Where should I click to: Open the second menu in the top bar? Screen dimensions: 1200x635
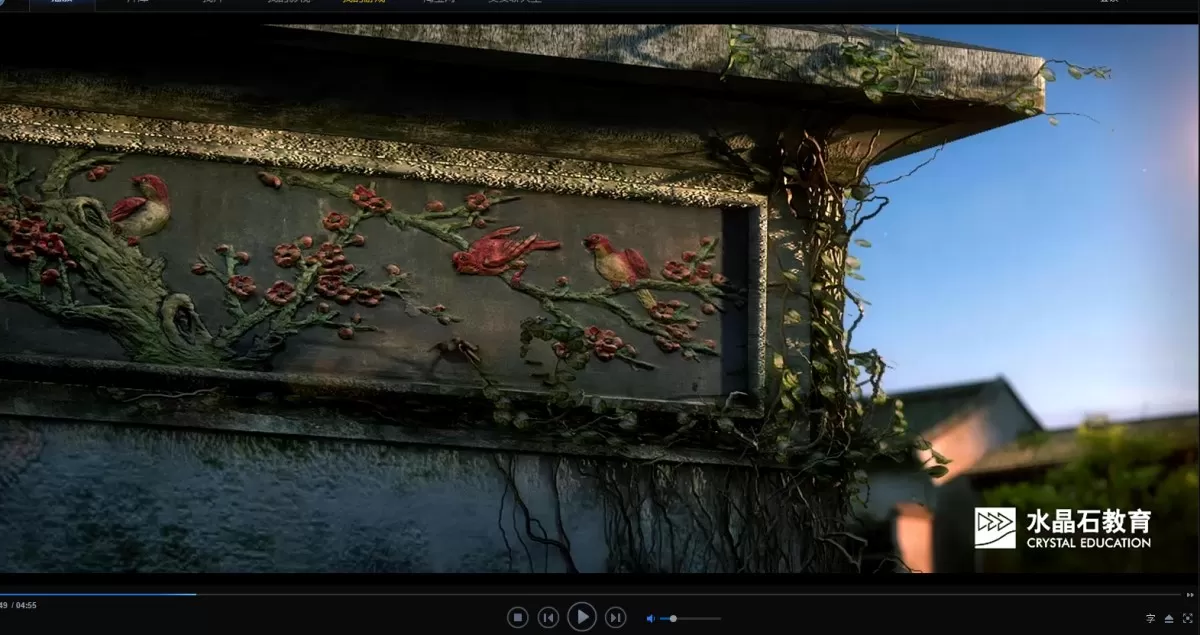pos(135,5)
